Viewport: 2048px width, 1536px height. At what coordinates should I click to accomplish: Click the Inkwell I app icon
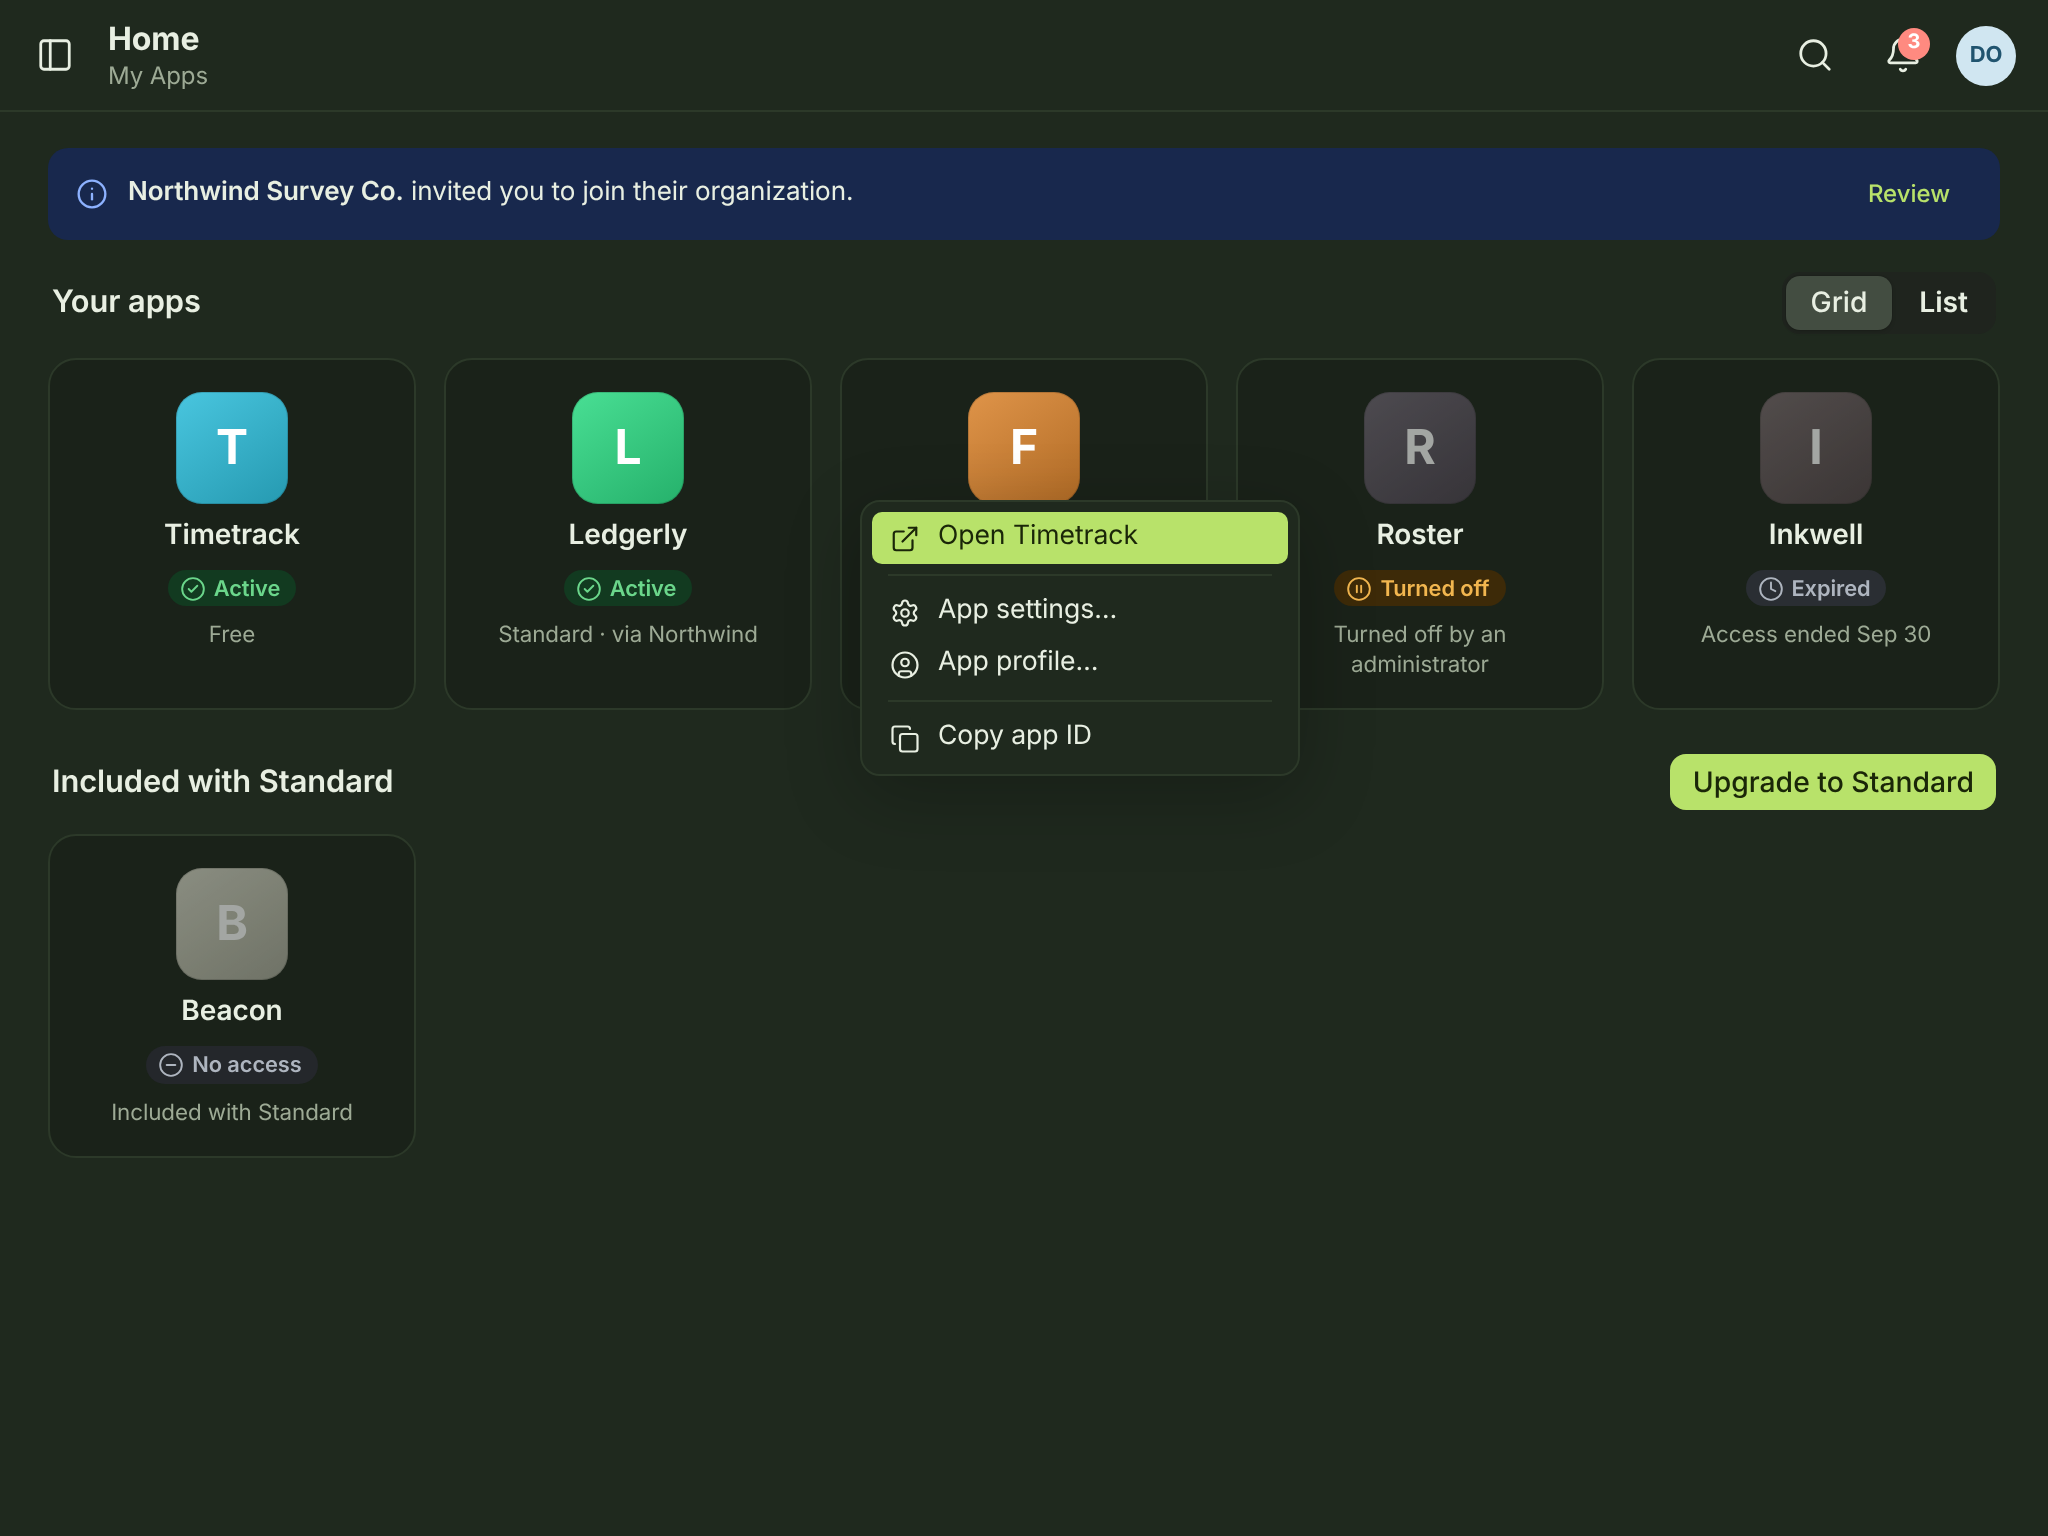pyautogui.click(x=1816, y=447)
